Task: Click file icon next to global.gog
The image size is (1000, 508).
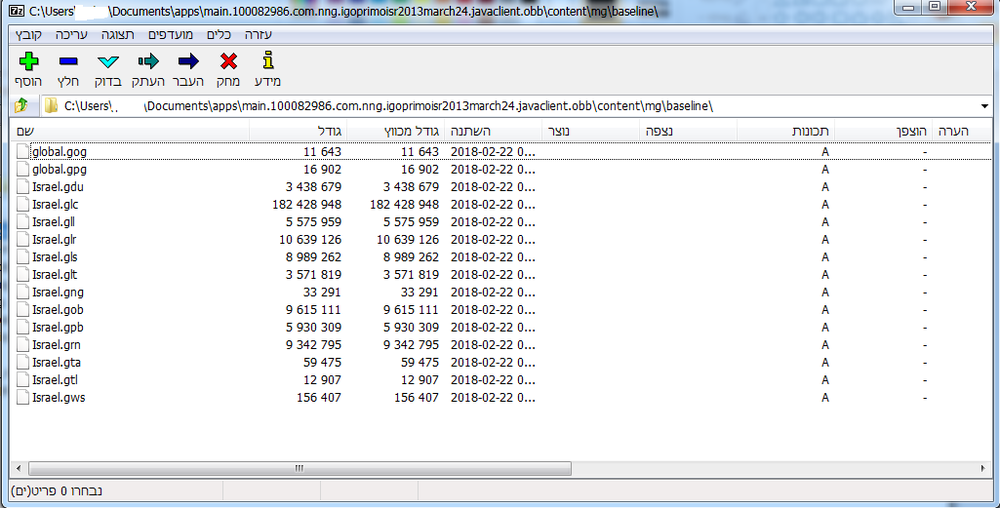Action: (x=23, y=152)
